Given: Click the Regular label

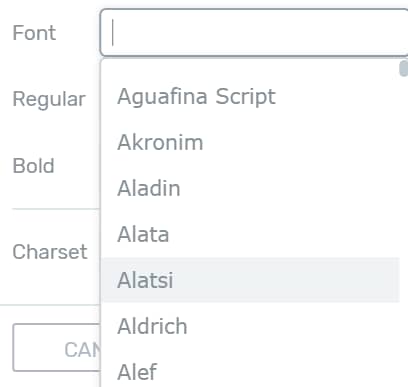Looking at the screenshot, I should coord(49,99).
